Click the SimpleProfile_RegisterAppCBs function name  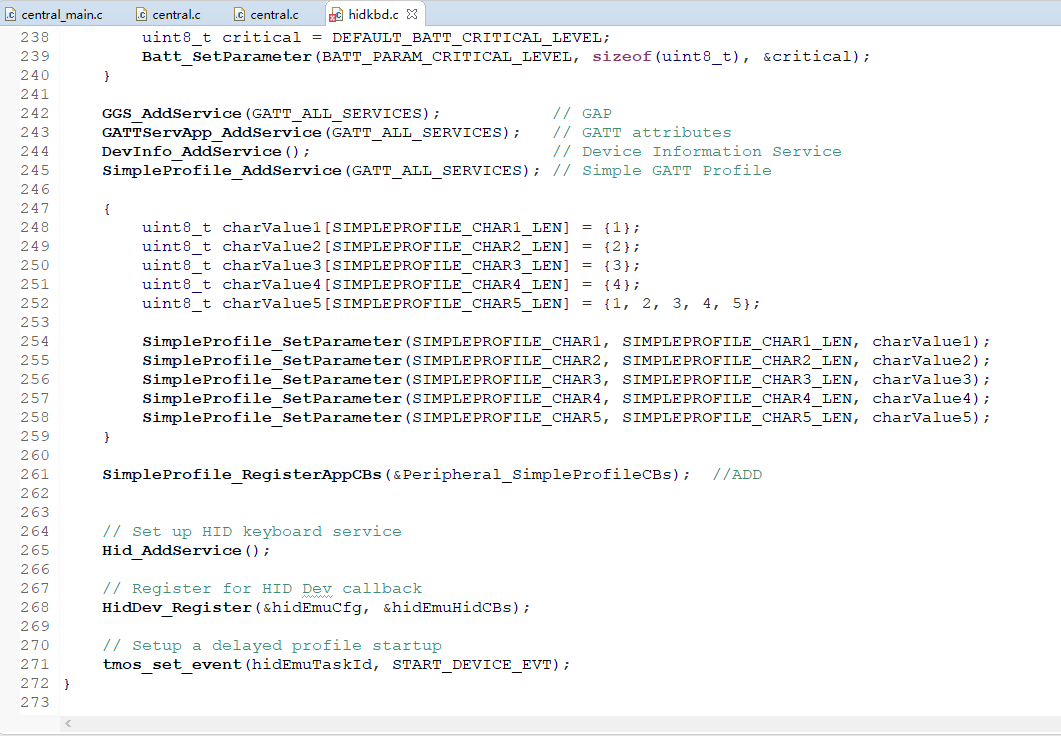(x=242, y=474)
